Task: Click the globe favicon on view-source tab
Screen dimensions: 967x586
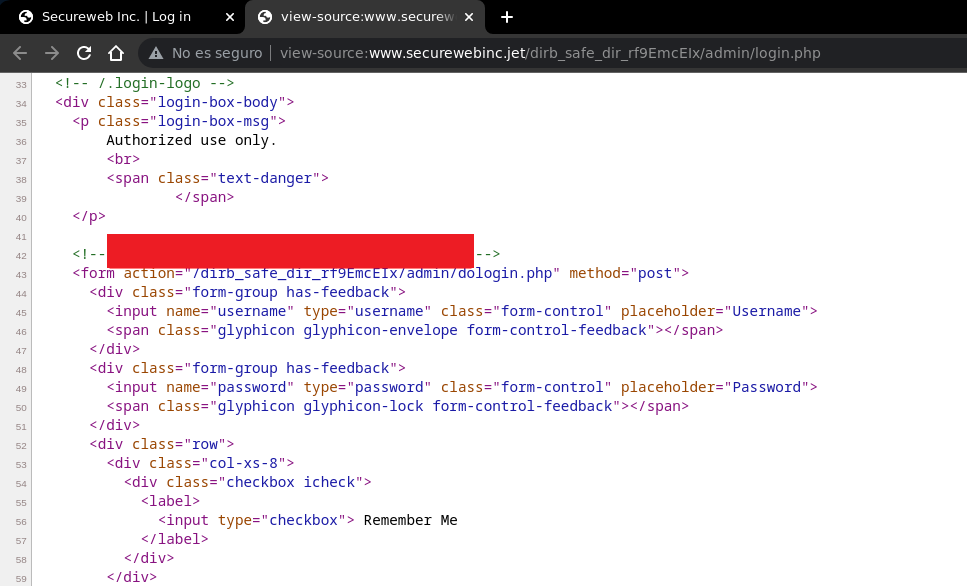Action: (x=265, y=17)
